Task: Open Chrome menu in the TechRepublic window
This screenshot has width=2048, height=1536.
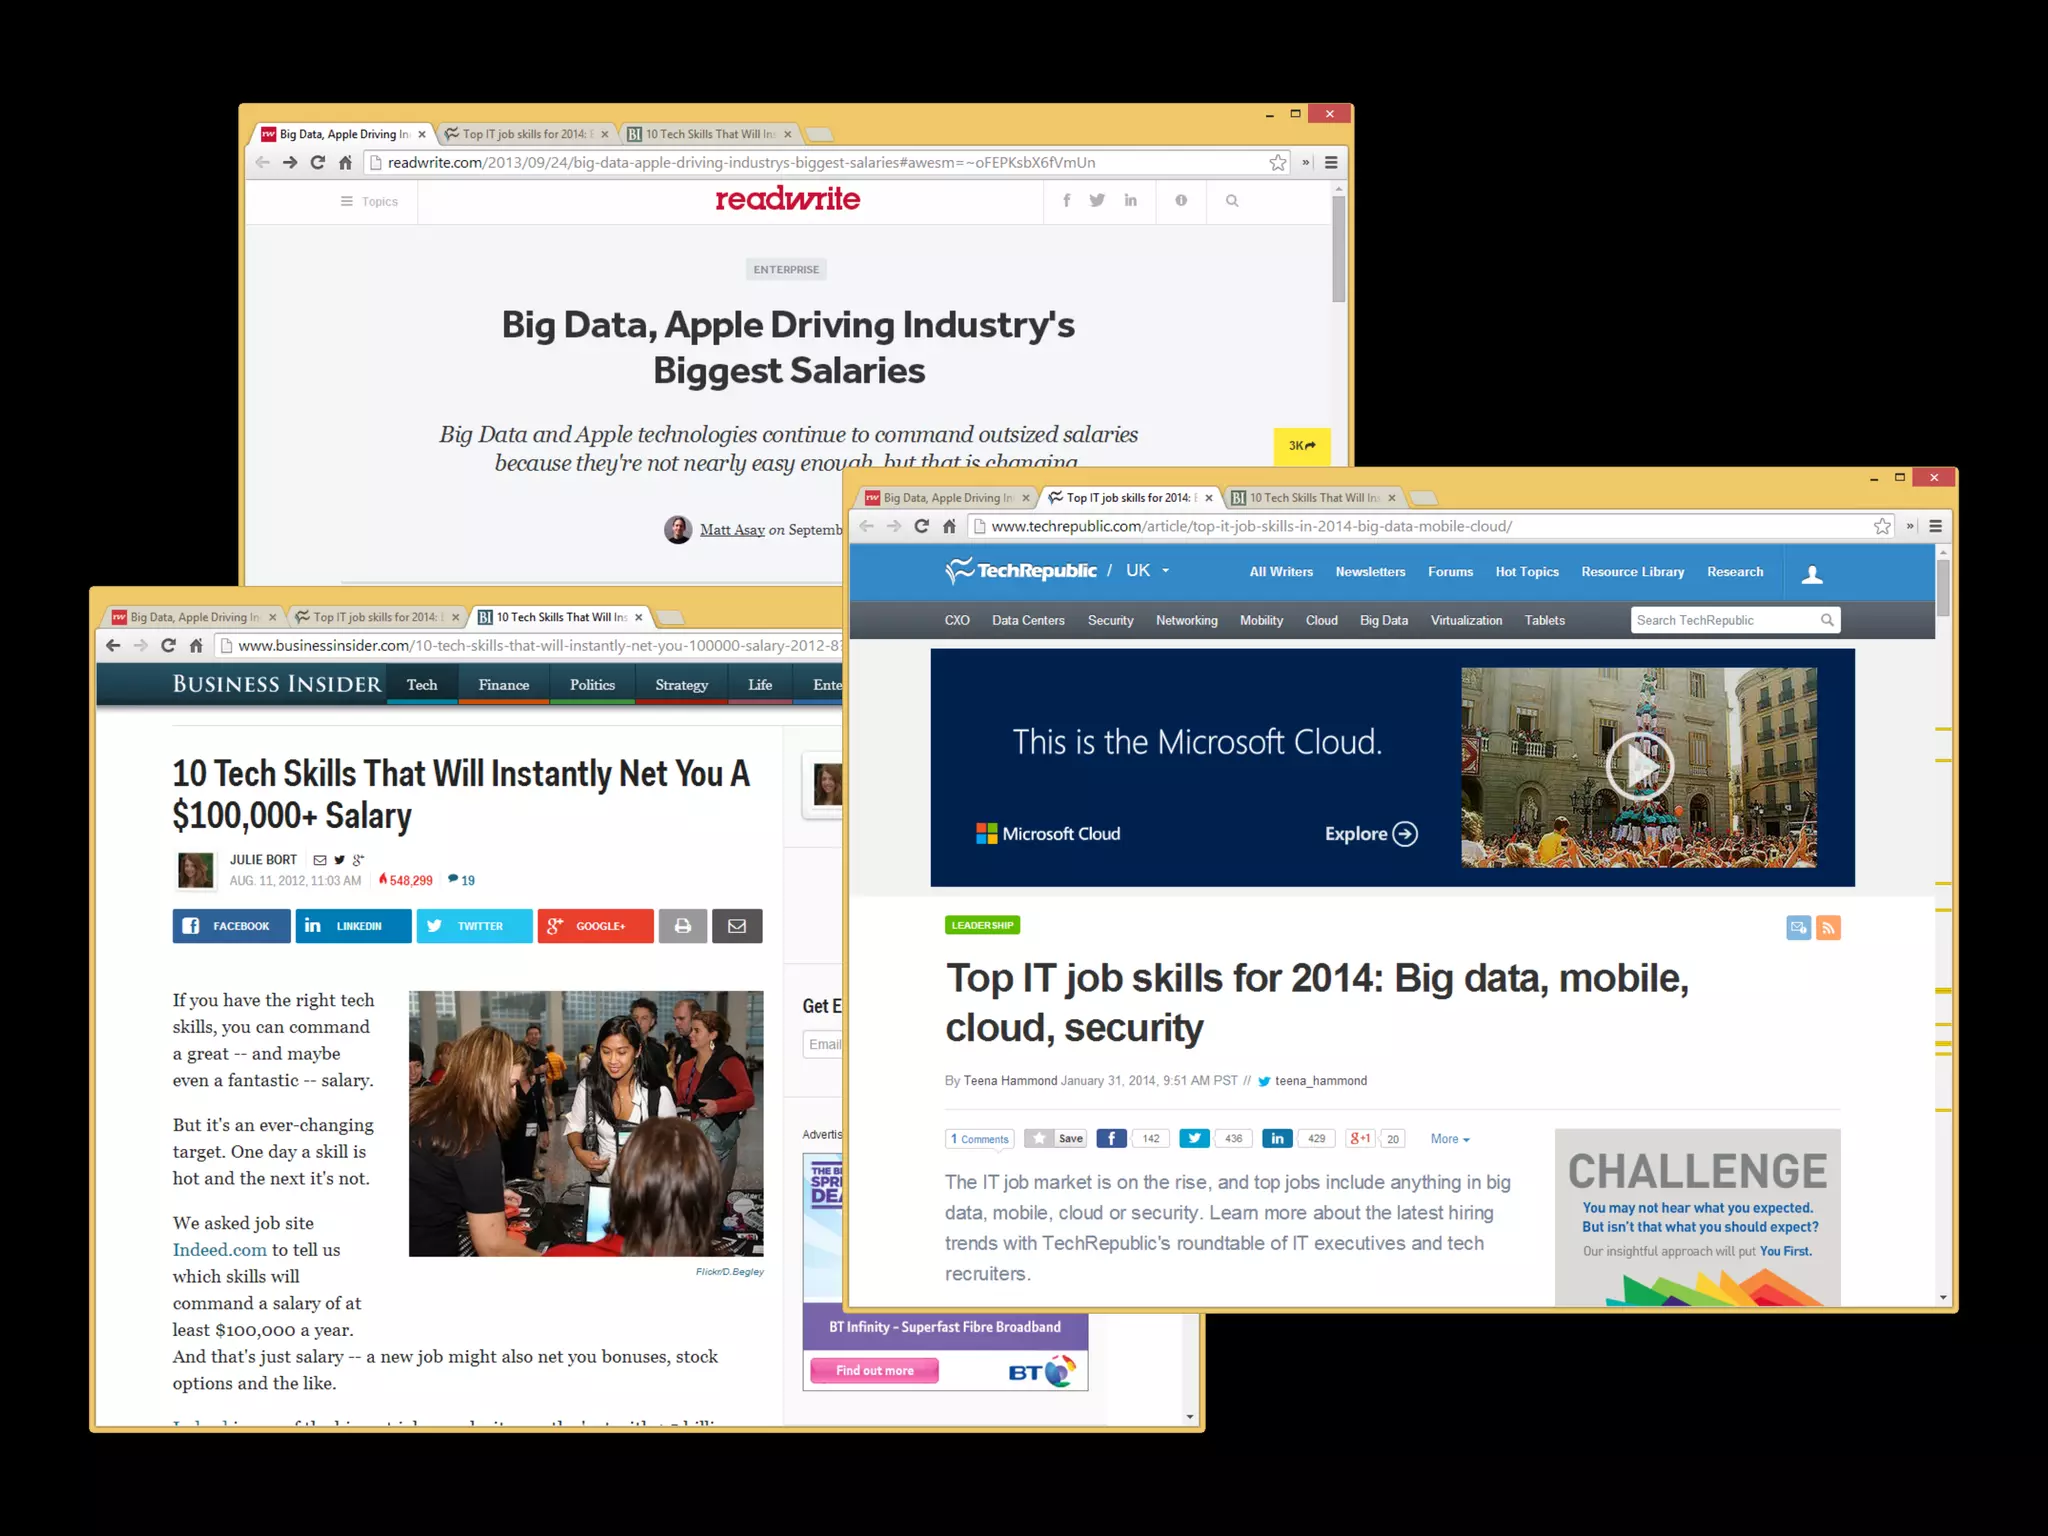Action: pyautogui.click(x=1935, y=526)
